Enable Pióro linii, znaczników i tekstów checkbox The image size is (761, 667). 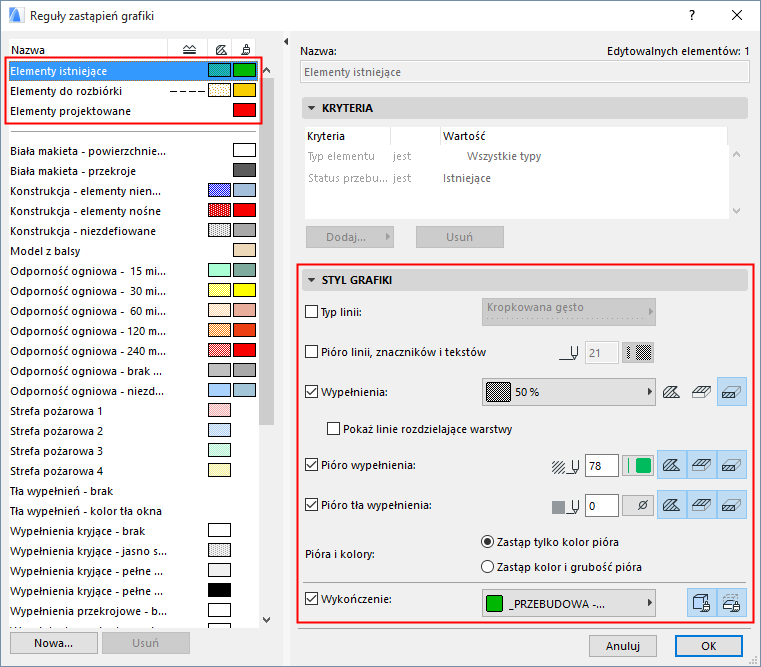pos(311,352)
